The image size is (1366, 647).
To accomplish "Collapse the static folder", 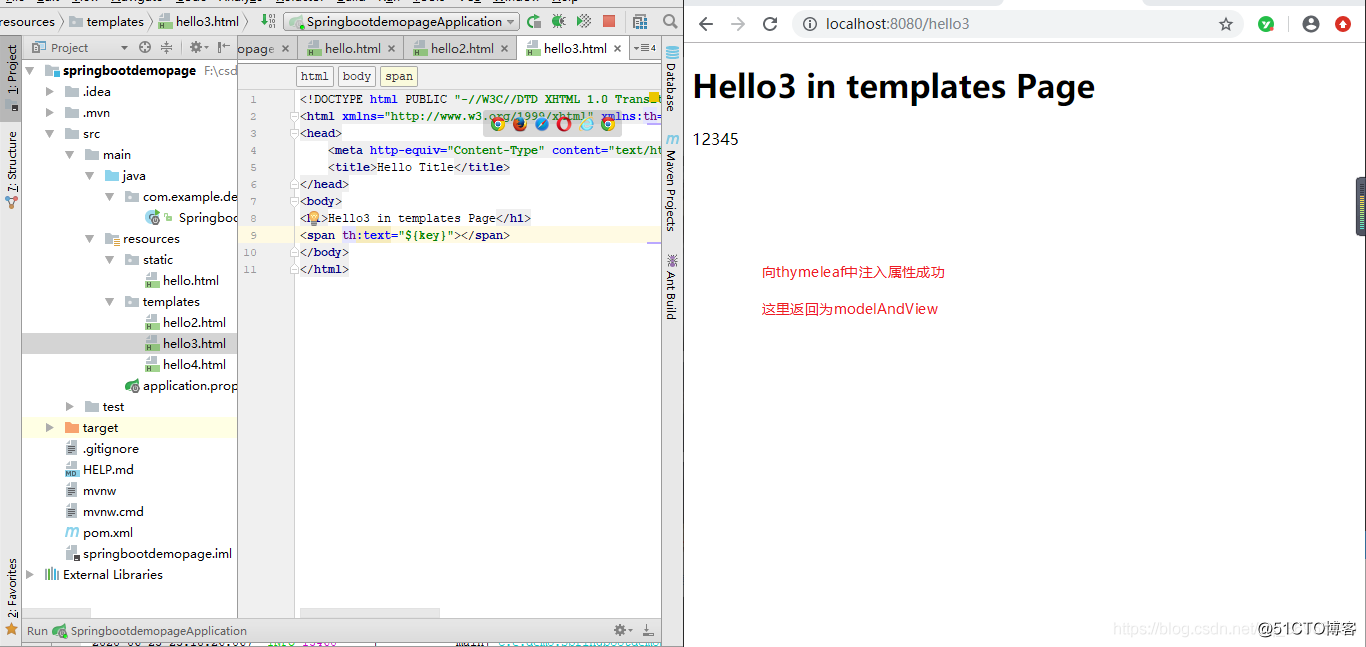I will 110,260.
